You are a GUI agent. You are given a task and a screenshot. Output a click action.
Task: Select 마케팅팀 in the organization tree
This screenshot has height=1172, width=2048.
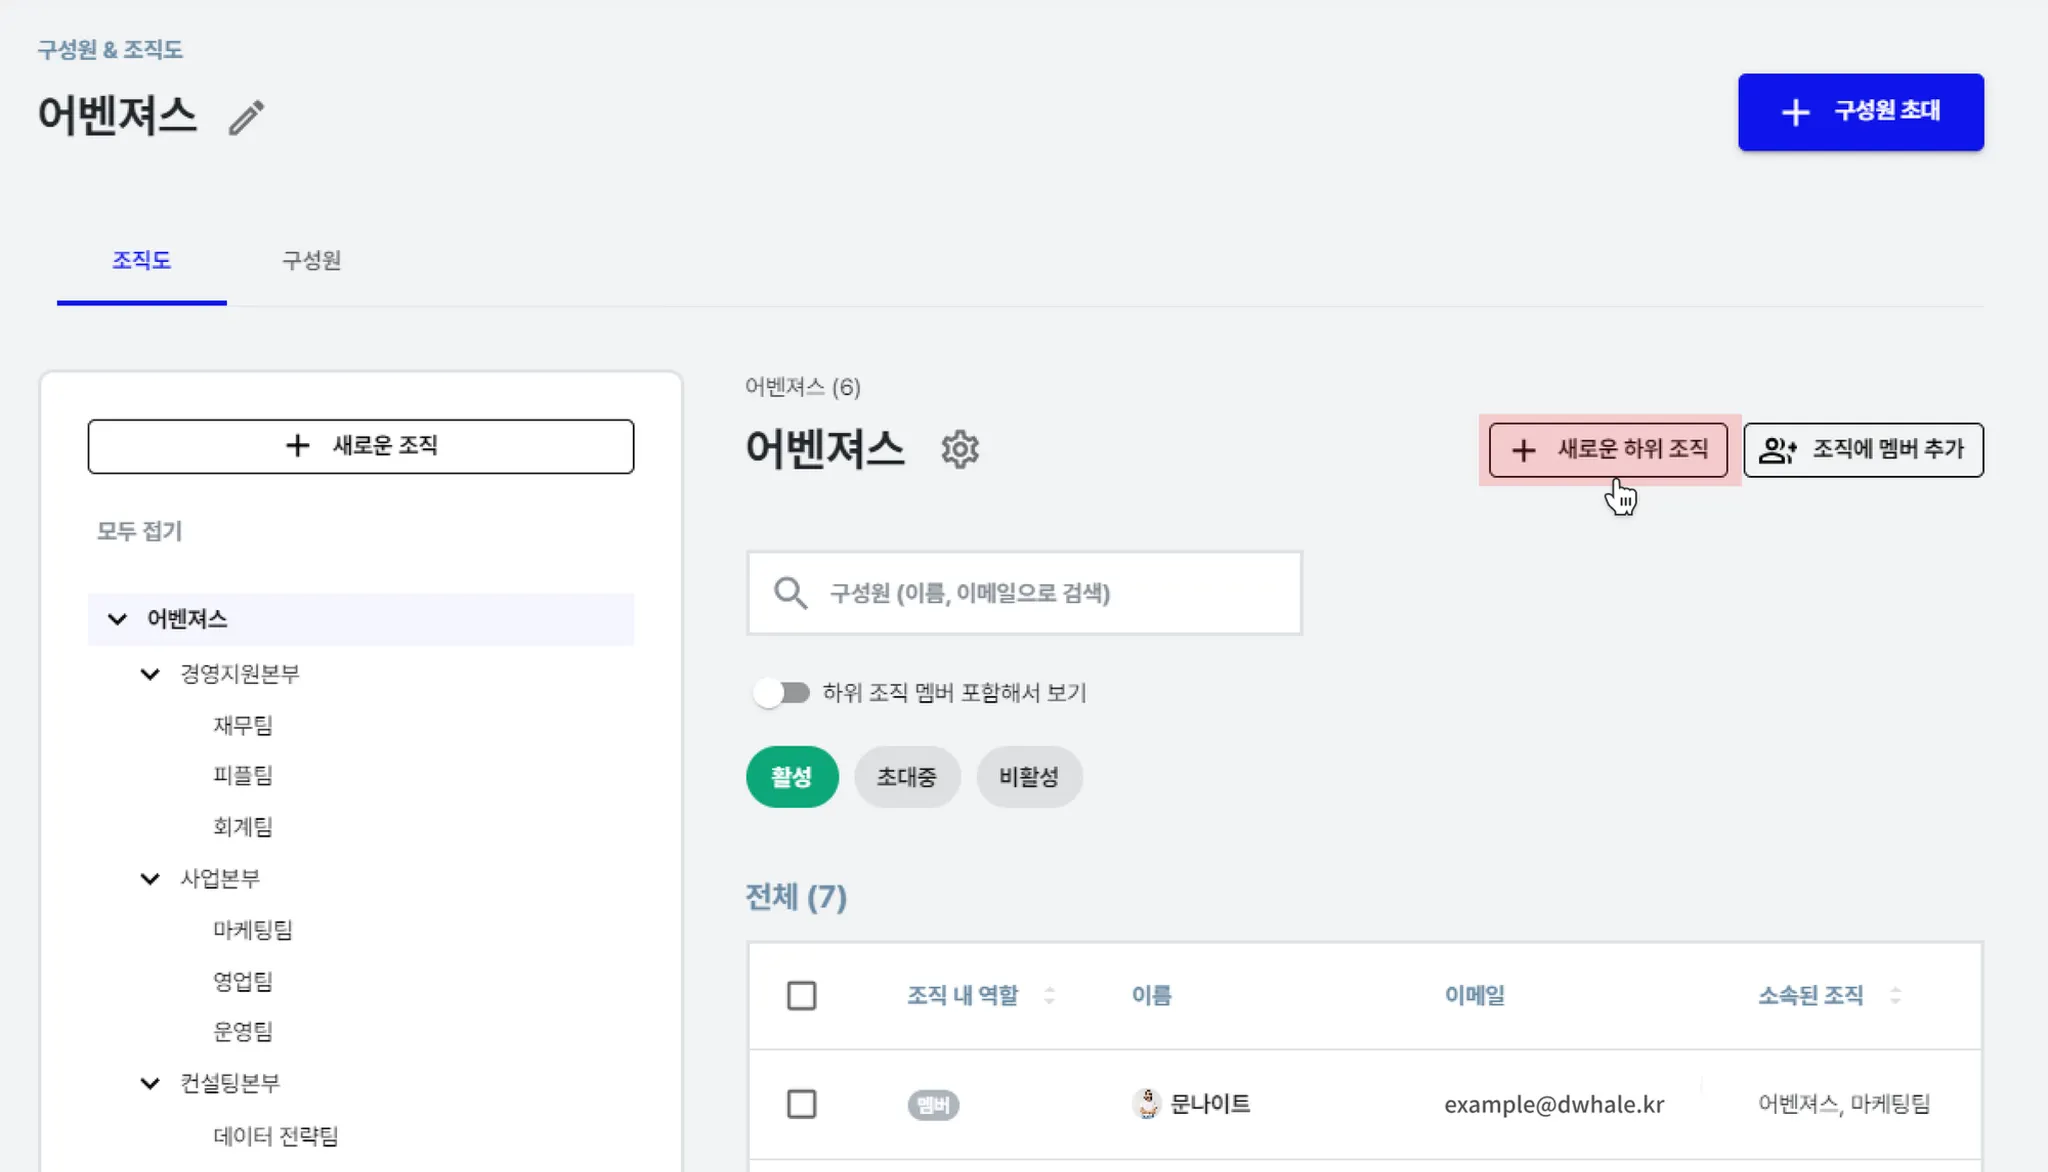[252, 930]
